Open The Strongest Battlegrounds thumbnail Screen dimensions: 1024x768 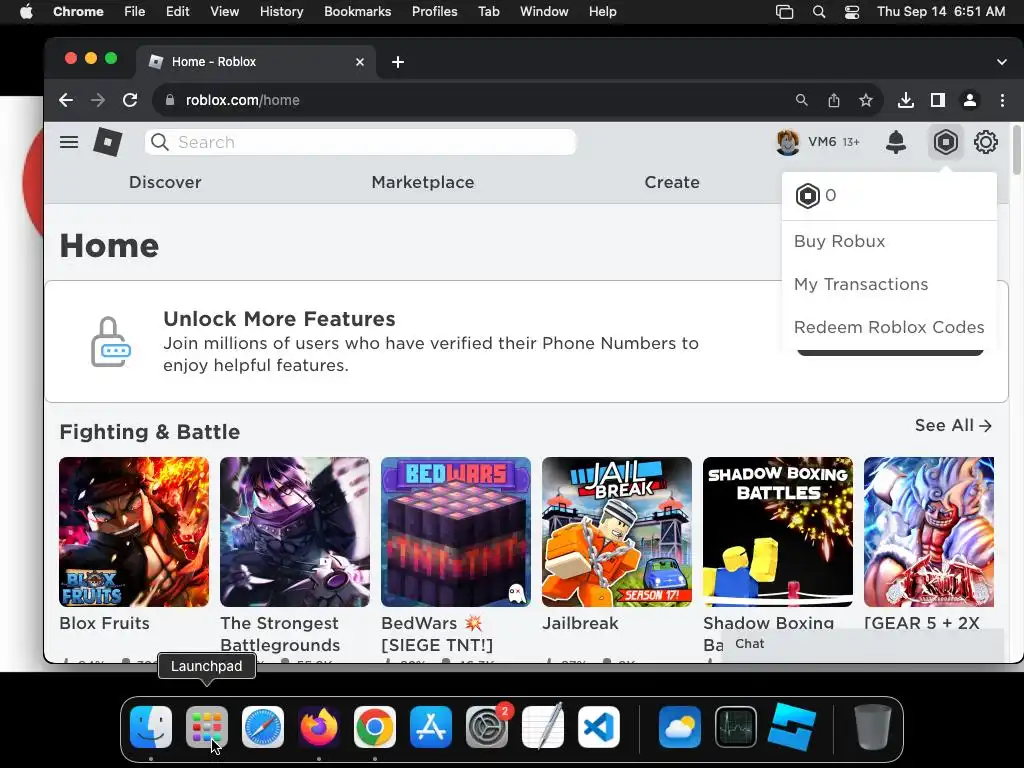(295, 532)
